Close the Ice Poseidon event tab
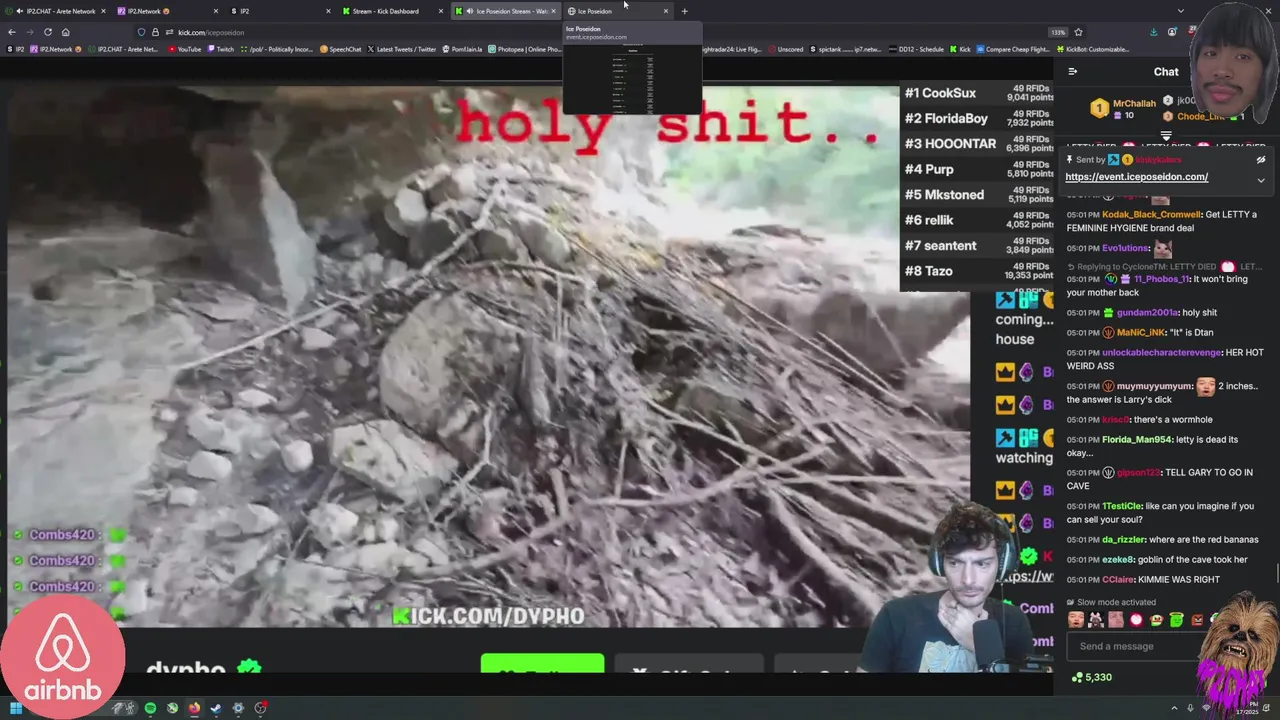1280x720 pixels. tap(665, 11)
